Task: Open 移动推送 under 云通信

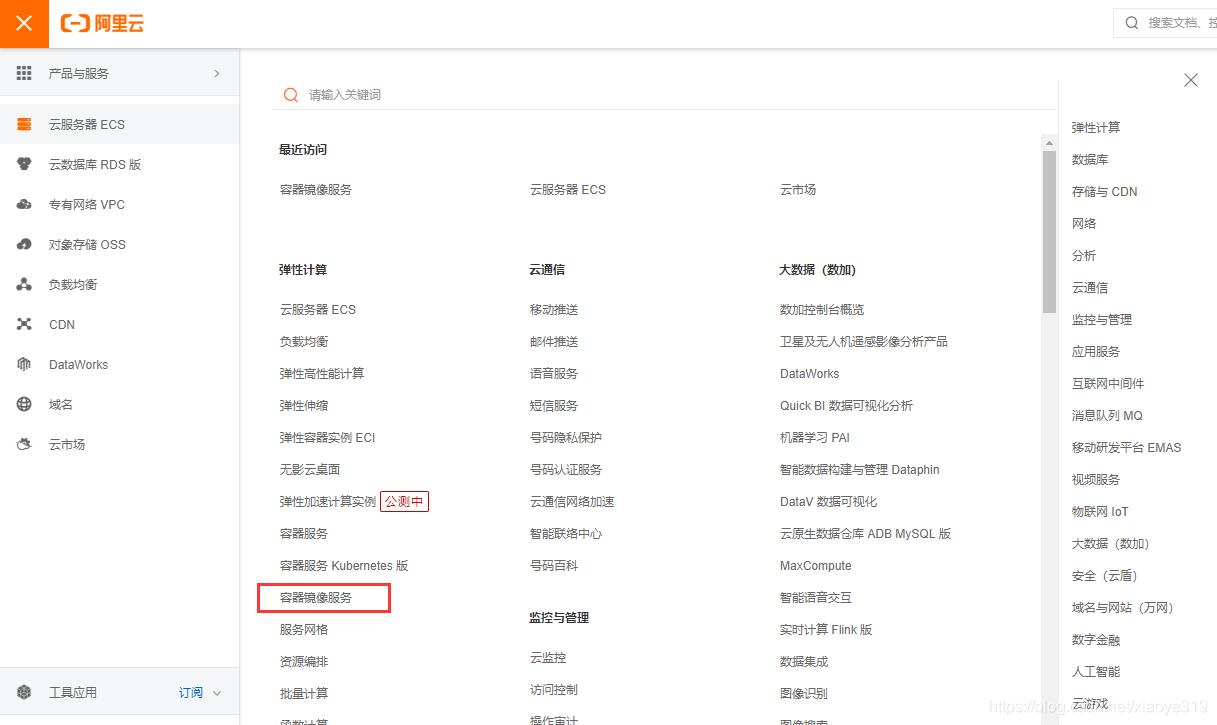Action: coord(554,309)
